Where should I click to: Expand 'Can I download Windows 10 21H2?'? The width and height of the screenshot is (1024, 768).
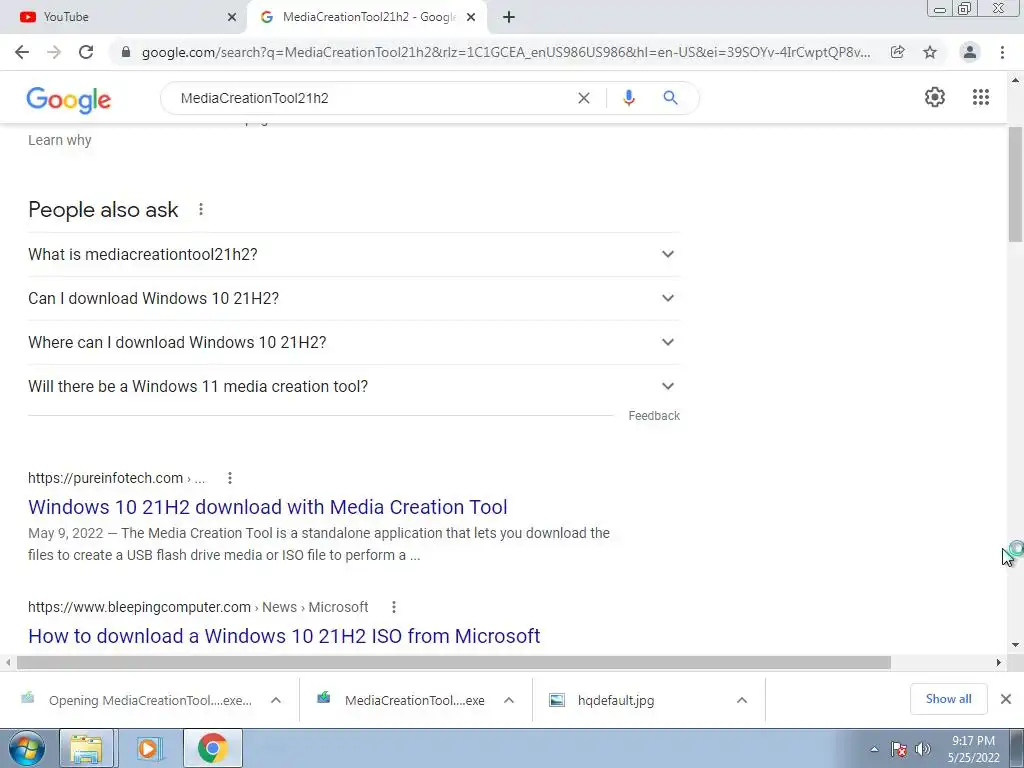(353, 298)
